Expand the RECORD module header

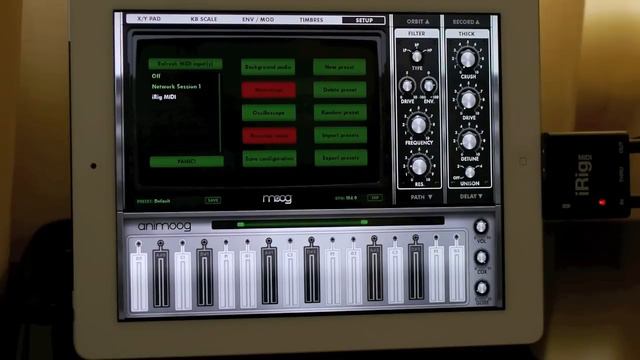point(466,22)
